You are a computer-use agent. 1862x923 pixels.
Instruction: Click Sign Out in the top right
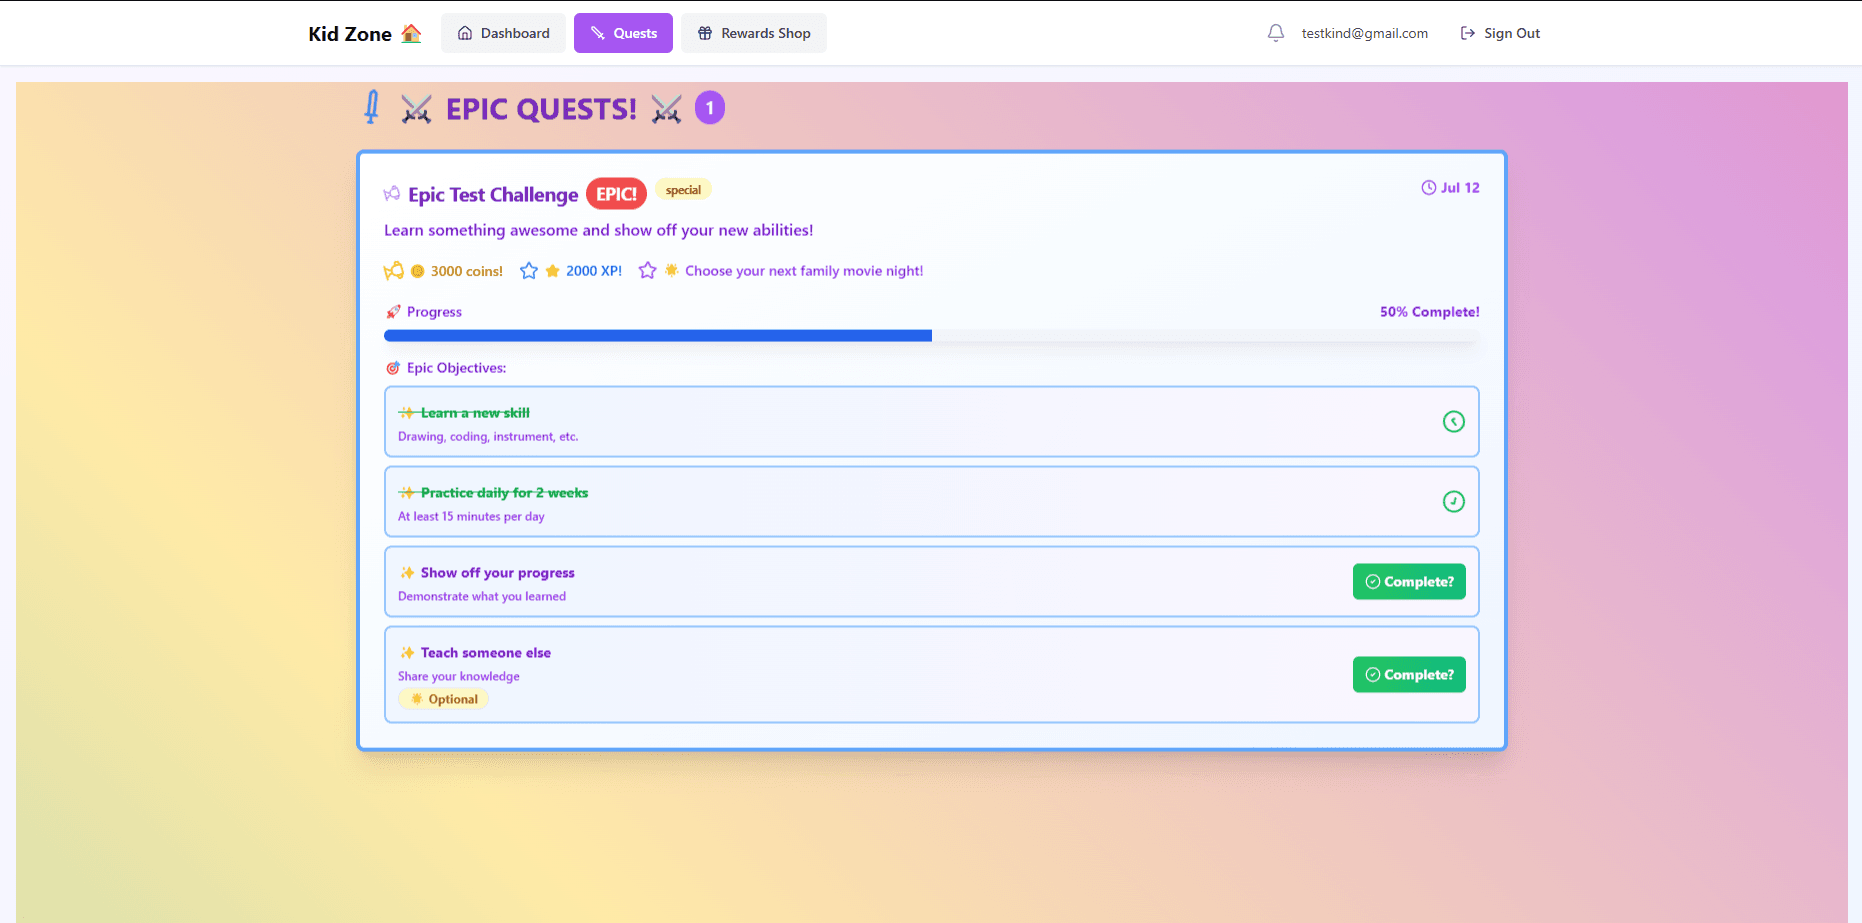pos(1500,33)
